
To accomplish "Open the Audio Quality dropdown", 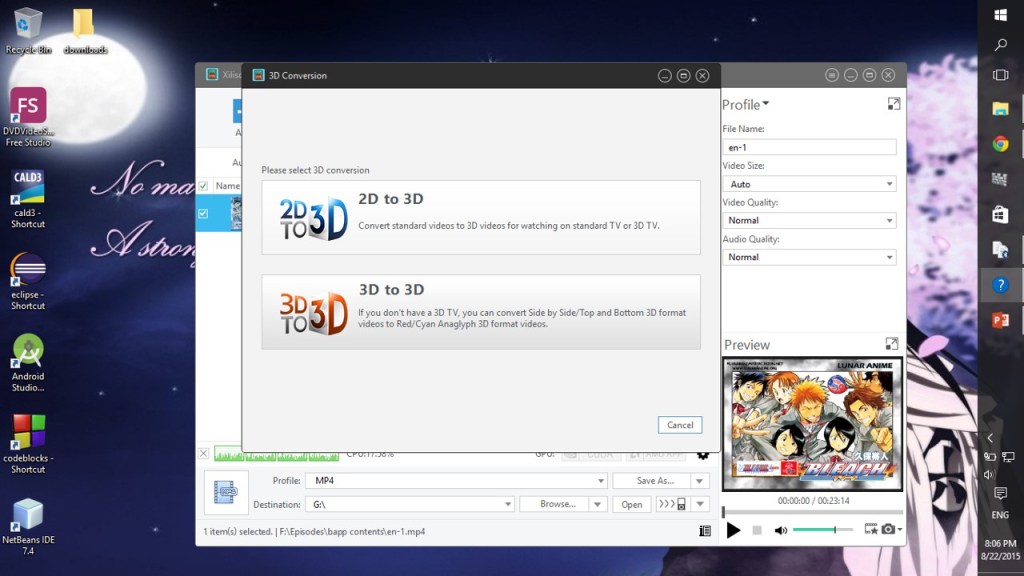I will coord(809,257).
